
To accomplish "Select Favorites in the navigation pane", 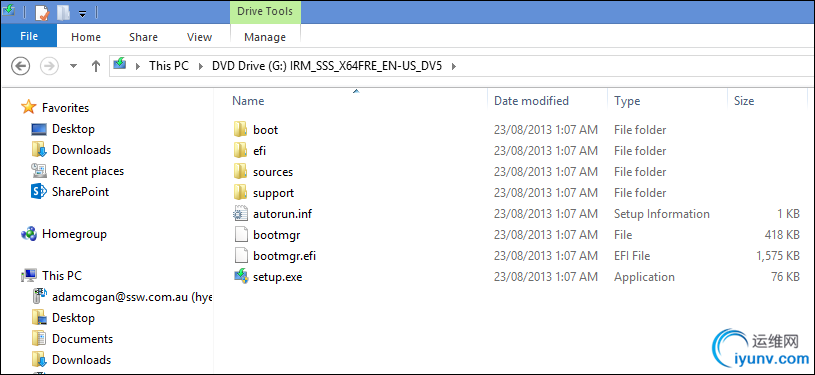I will pos(65,108).
